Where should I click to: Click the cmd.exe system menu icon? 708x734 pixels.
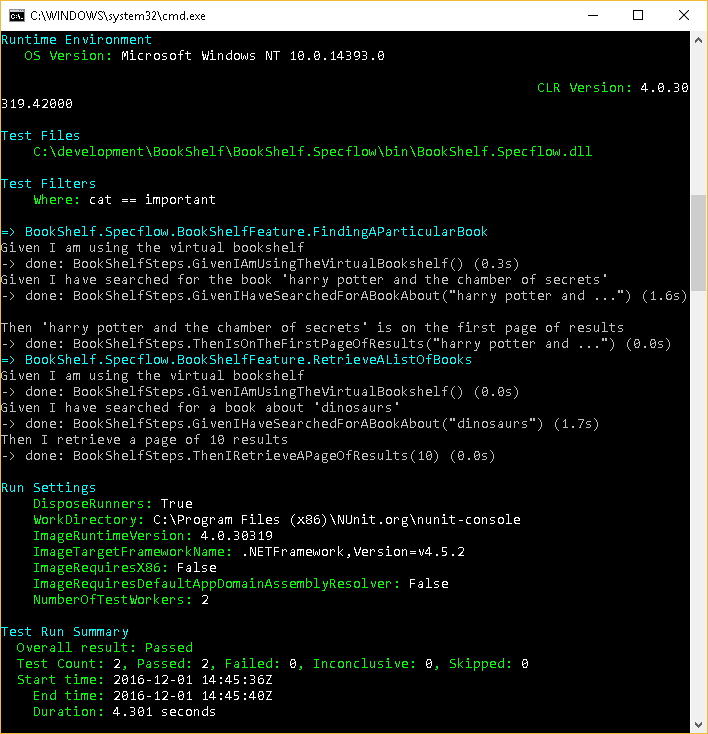[x=17, y=16]
